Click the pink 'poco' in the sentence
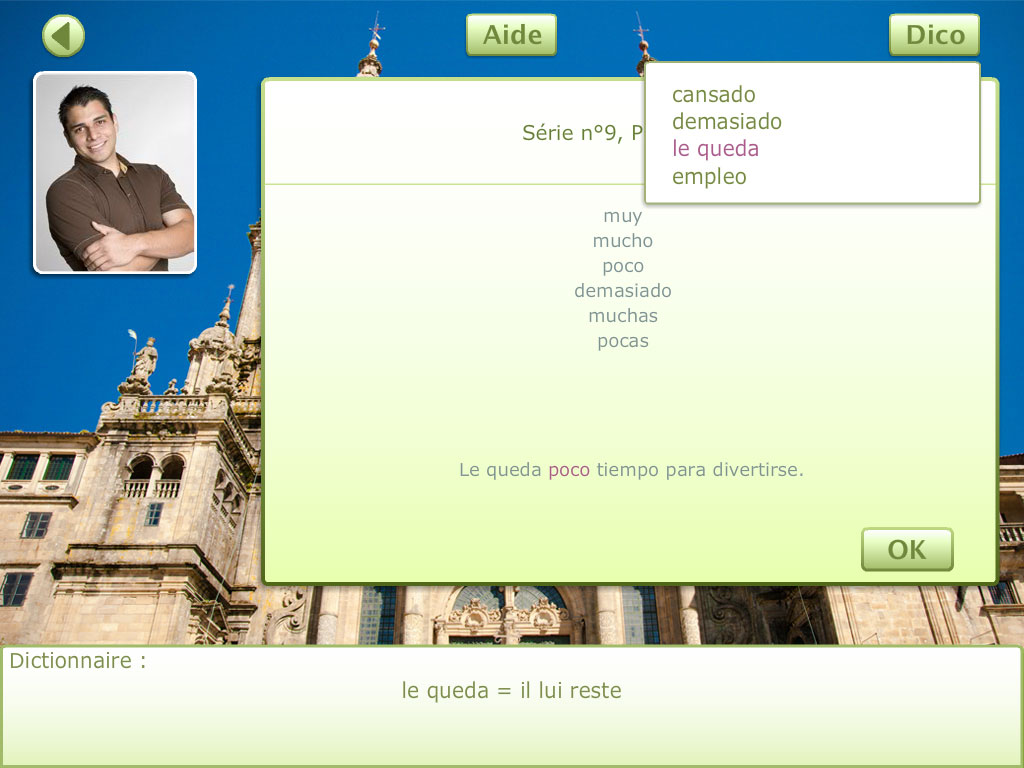Image resolution: width=1024 pixels, height=768 pixels. point(568,470)
